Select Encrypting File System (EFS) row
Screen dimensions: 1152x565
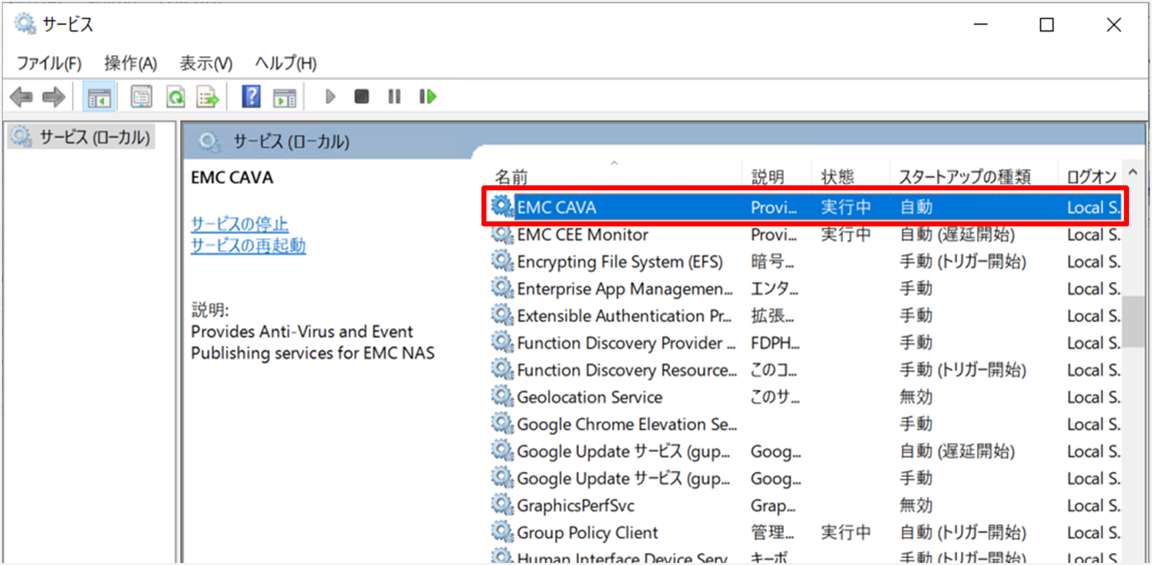pyautogui.click(x=805, y=262)
